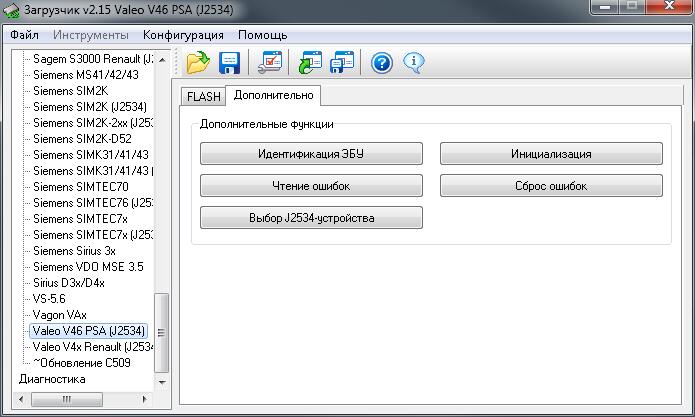The width and height of the screenshot is (695, 417).
Task: Open settings via wrench checklist icon
Action: pyautogui.click(x=270, y=62)
